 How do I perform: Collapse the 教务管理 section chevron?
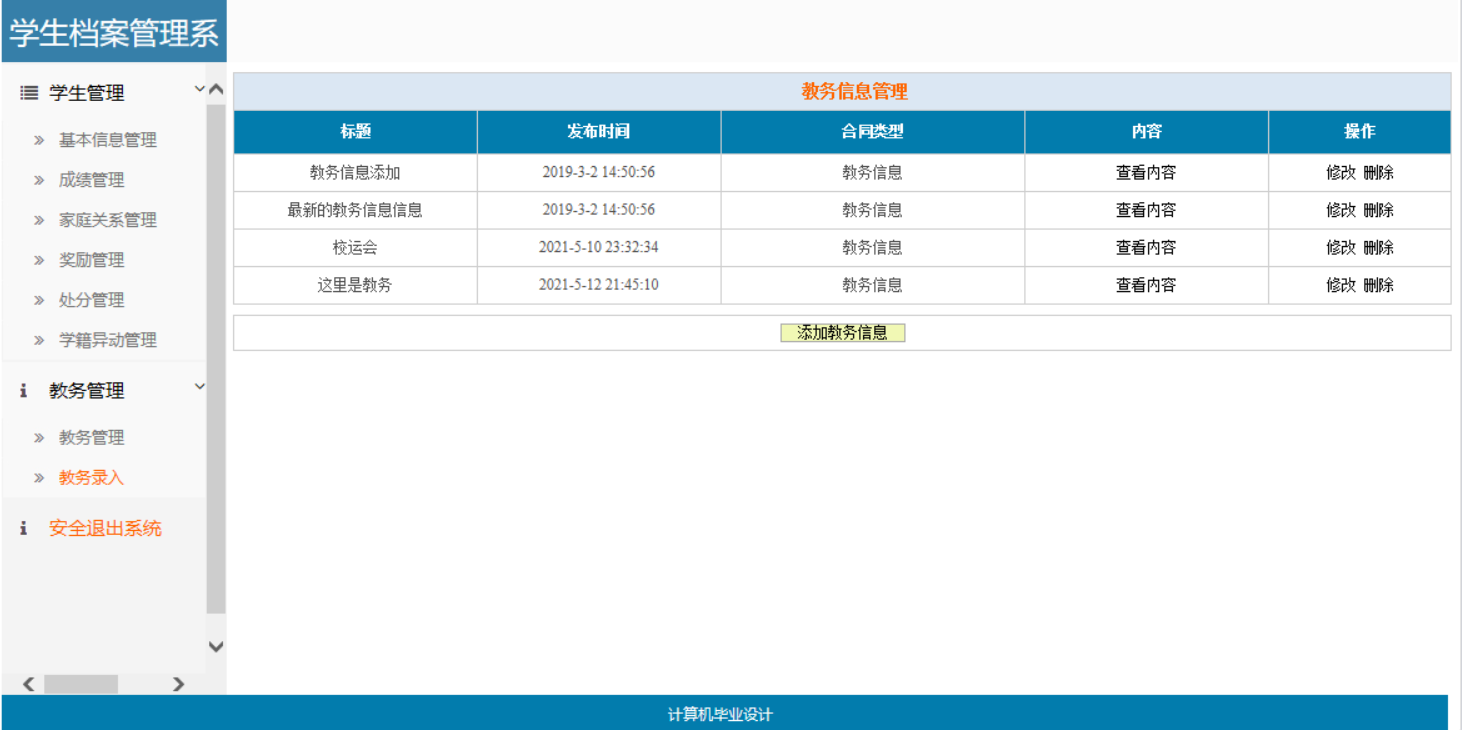click(x=199, y=386)
